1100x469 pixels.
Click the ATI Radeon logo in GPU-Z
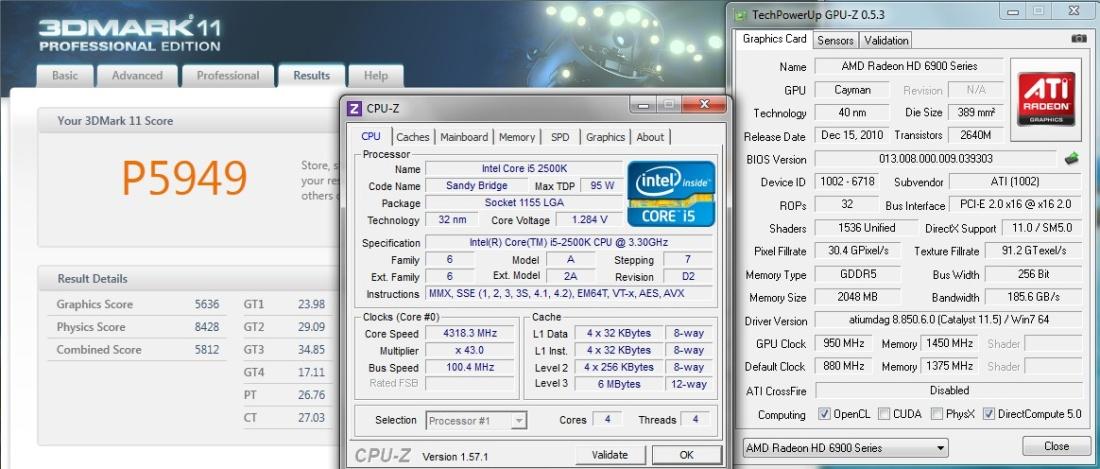tap(1047, 99)
